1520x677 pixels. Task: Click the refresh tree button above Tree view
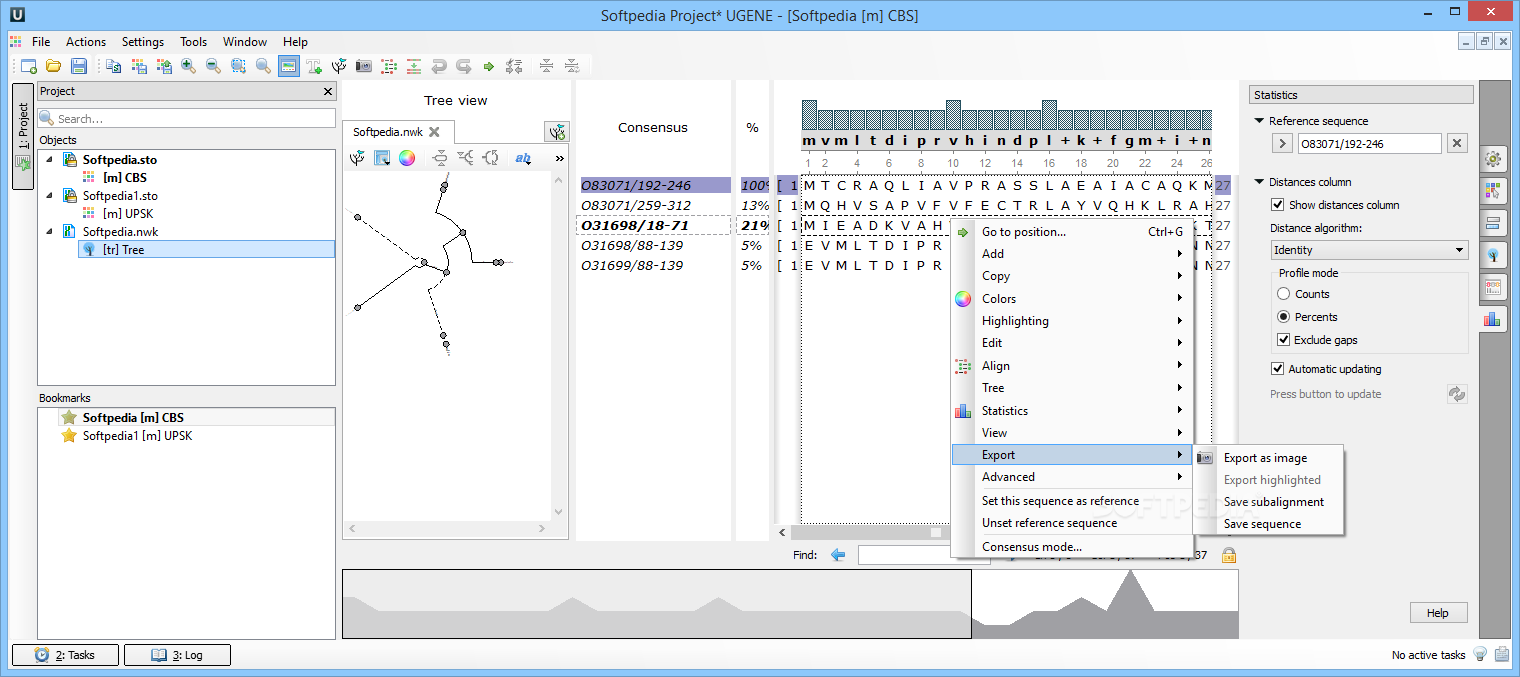pyautogui.click(x=557, y=131)
